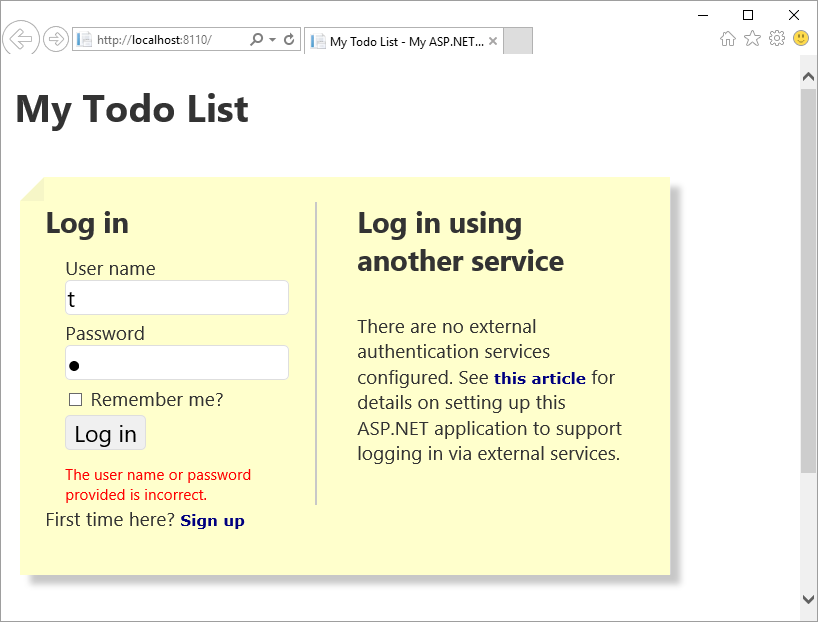The width and height of the screenshot is (818, 622).
Task: Click into the Password field
Action: coord(177,363)
